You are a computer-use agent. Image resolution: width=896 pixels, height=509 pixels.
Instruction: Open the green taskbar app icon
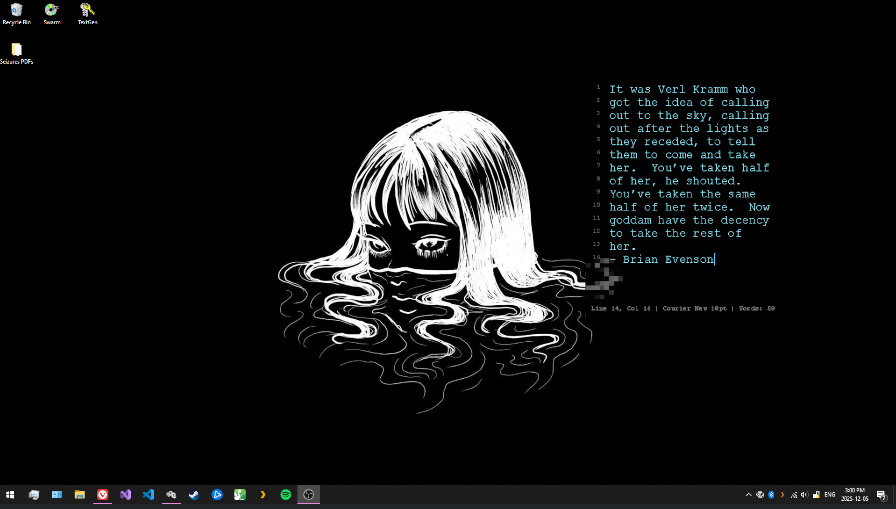tap(240, 495)
